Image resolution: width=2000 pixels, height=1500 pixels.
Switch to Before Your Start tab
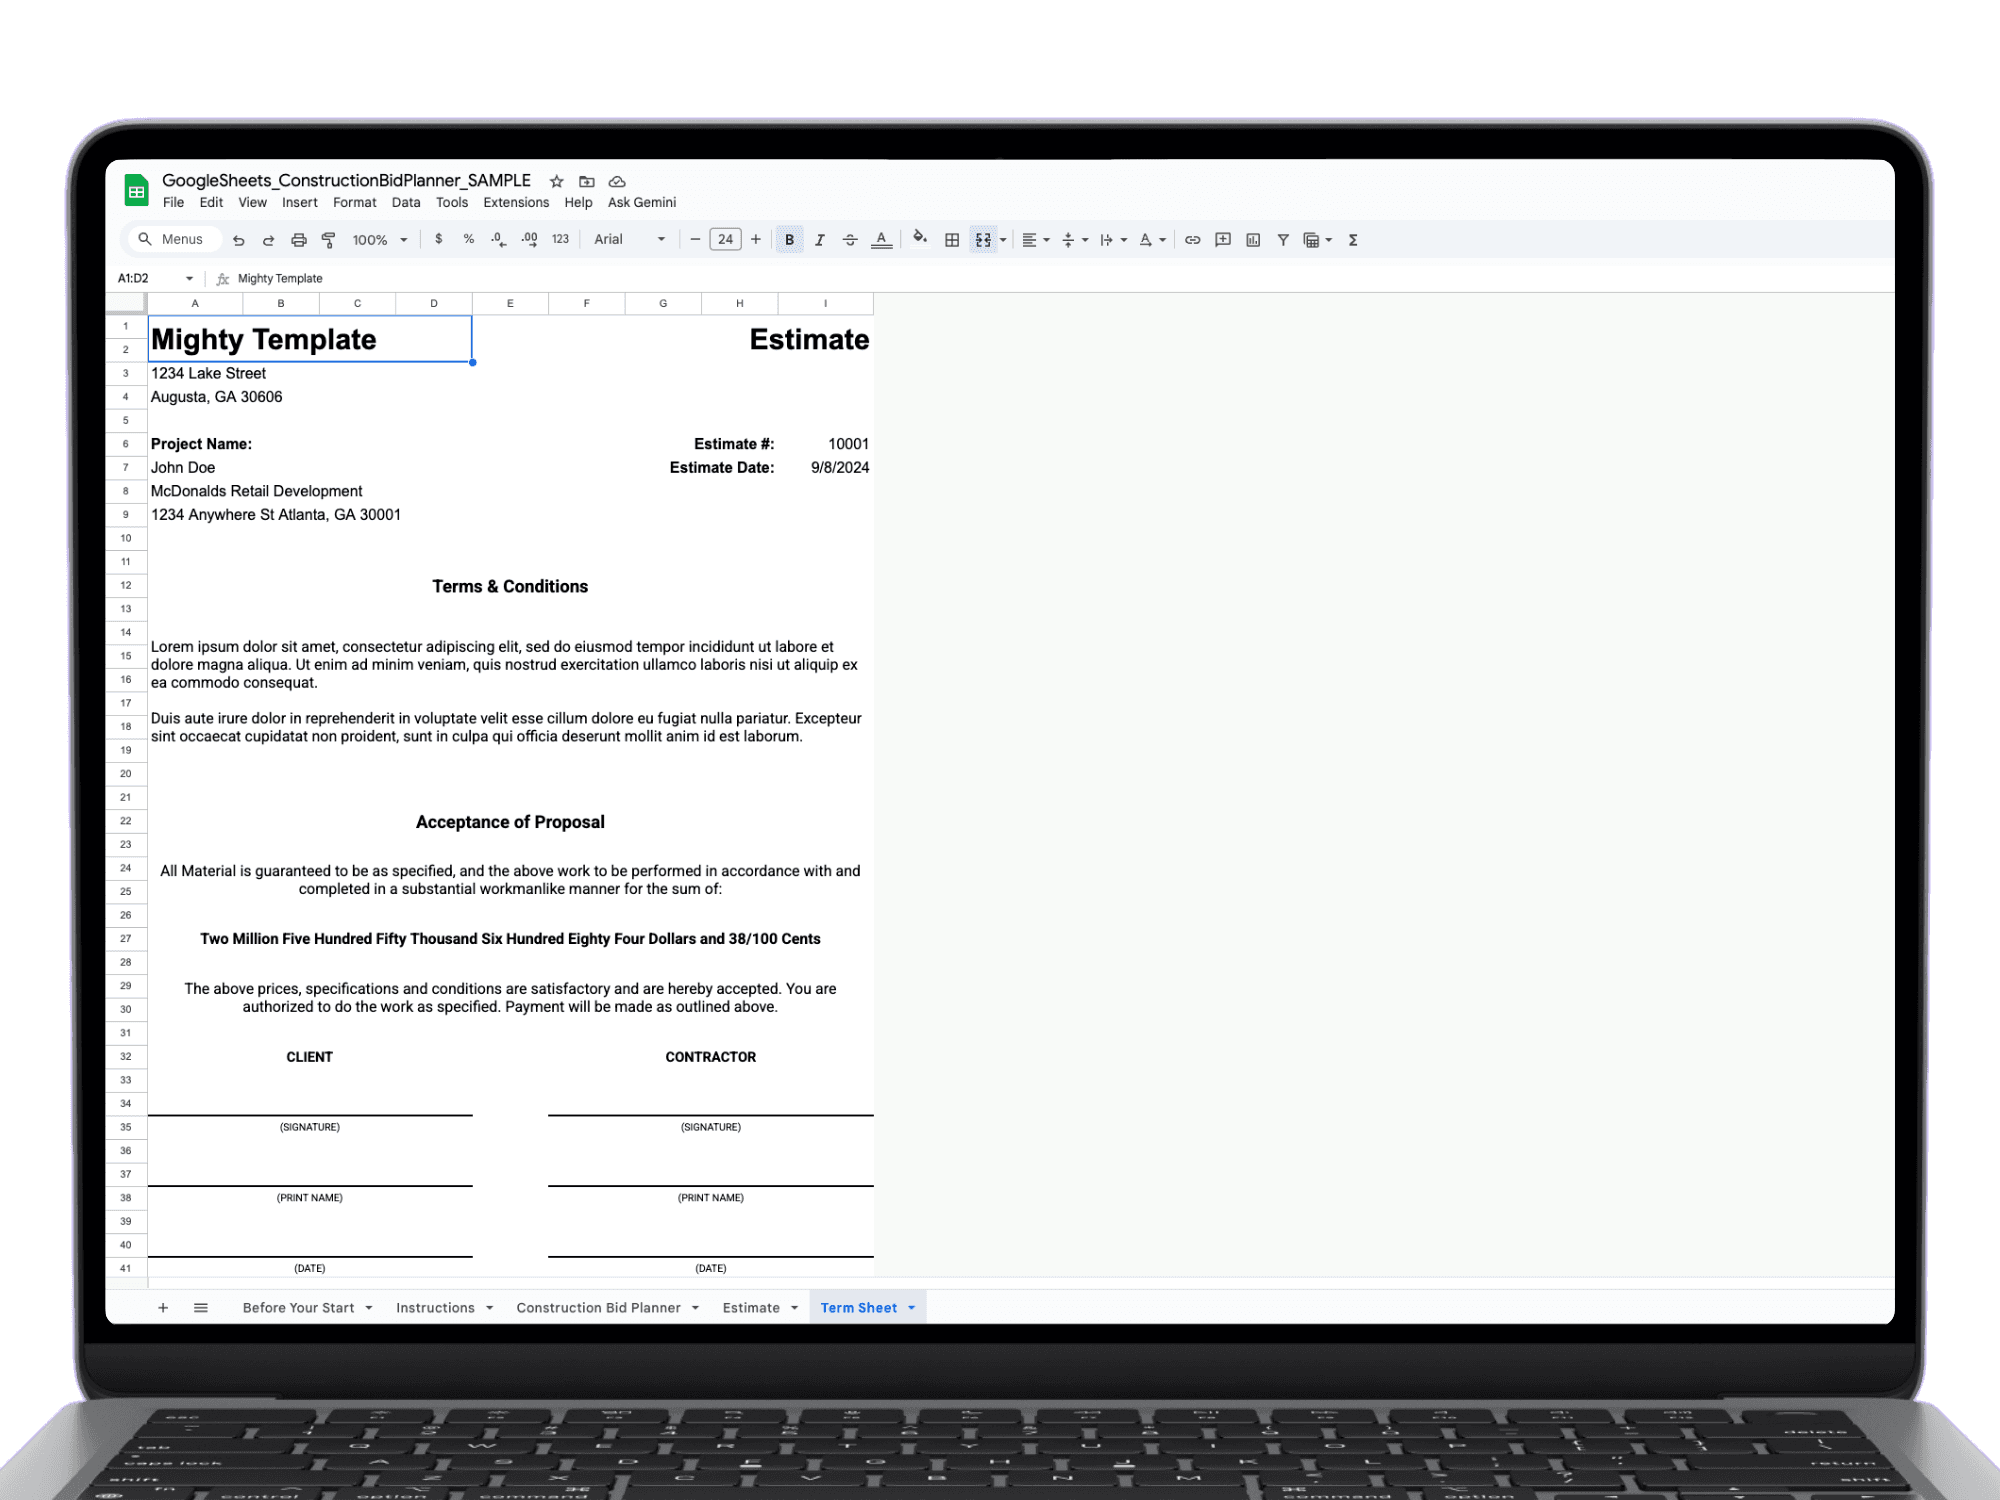tap(298, 1308)
